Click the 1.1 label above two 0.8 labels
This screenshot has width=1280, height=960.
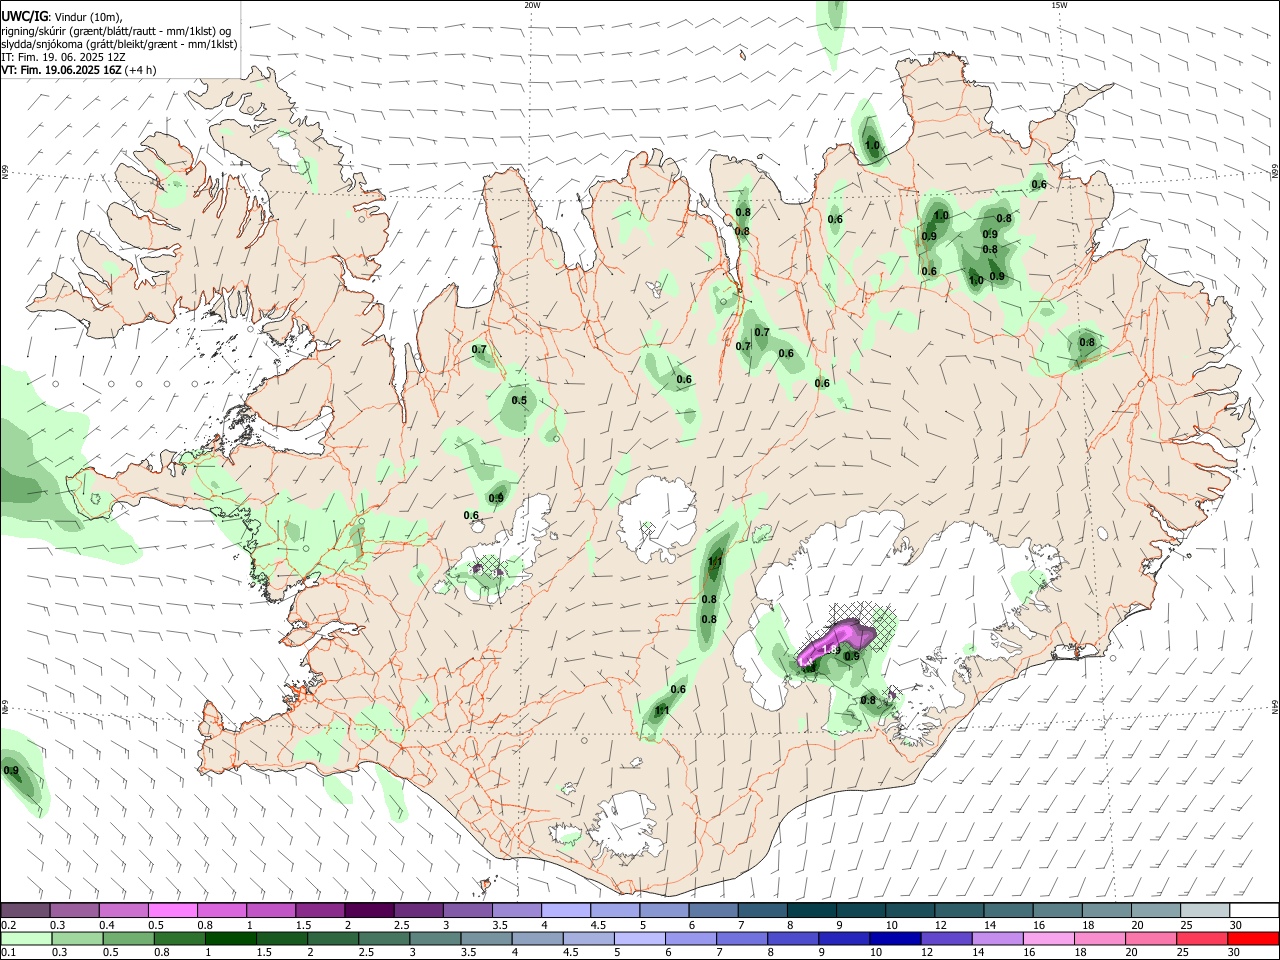(x=715, y=562)
